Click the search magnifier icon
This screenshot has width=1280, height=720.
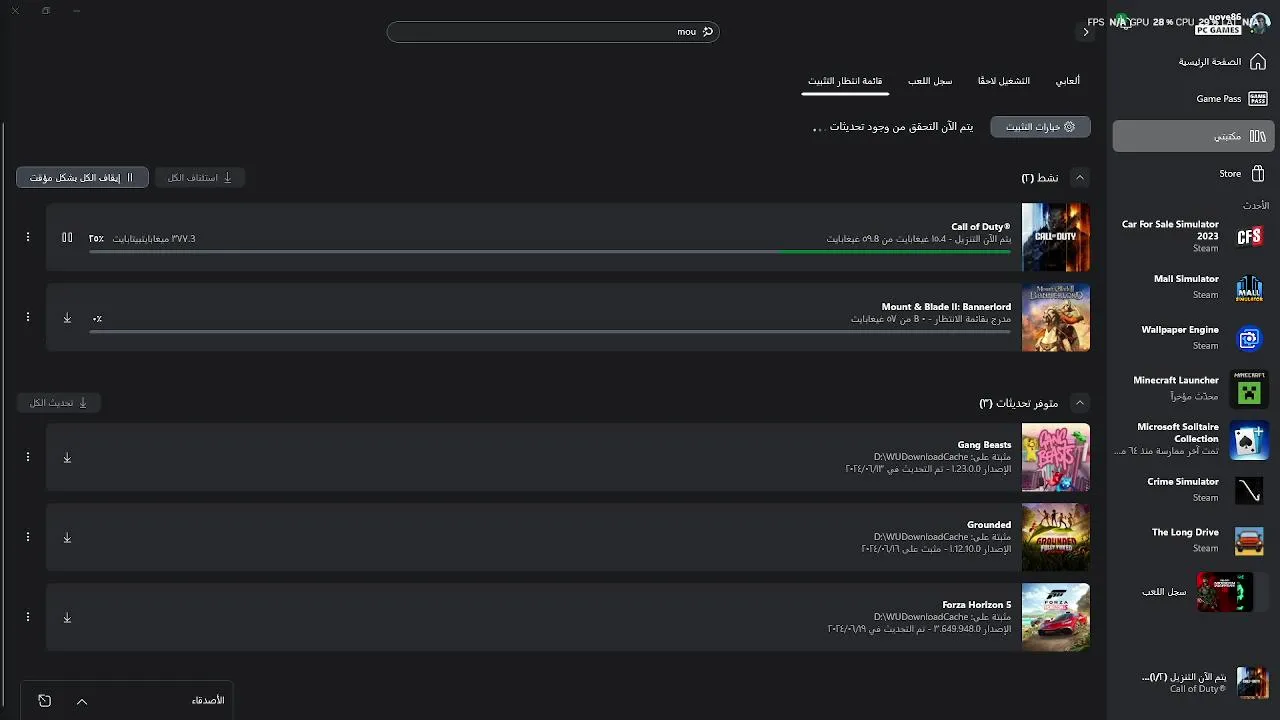(x=708, y=32)
